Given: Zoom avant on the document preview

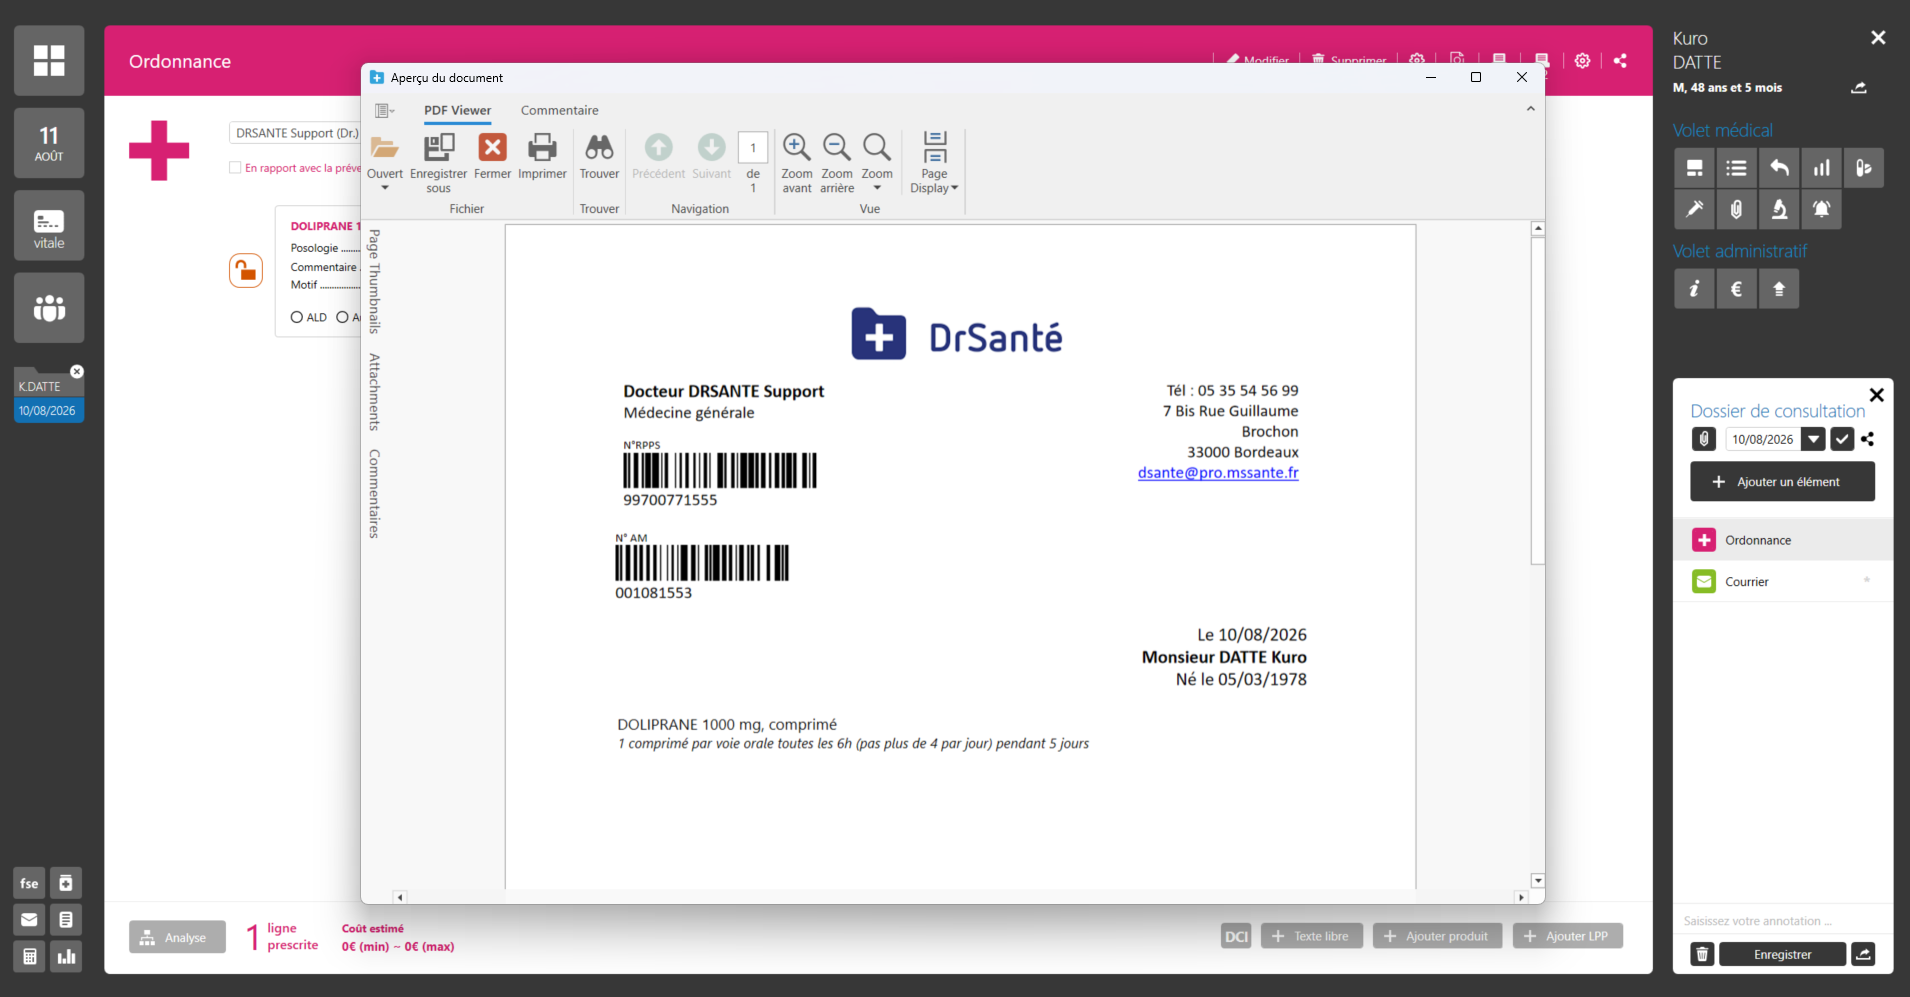Looking at the screenshot, I should [797, 162].
